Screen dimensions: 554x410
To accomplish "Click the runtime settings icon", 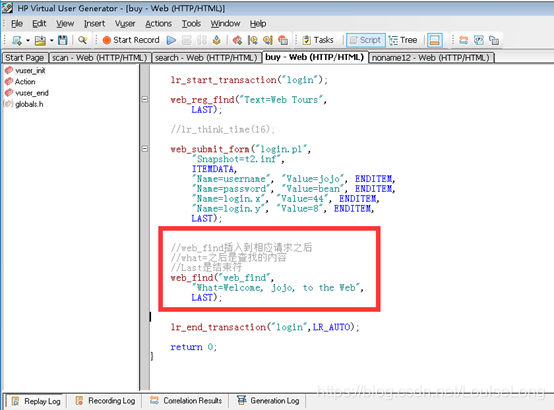I will (464, 40).
